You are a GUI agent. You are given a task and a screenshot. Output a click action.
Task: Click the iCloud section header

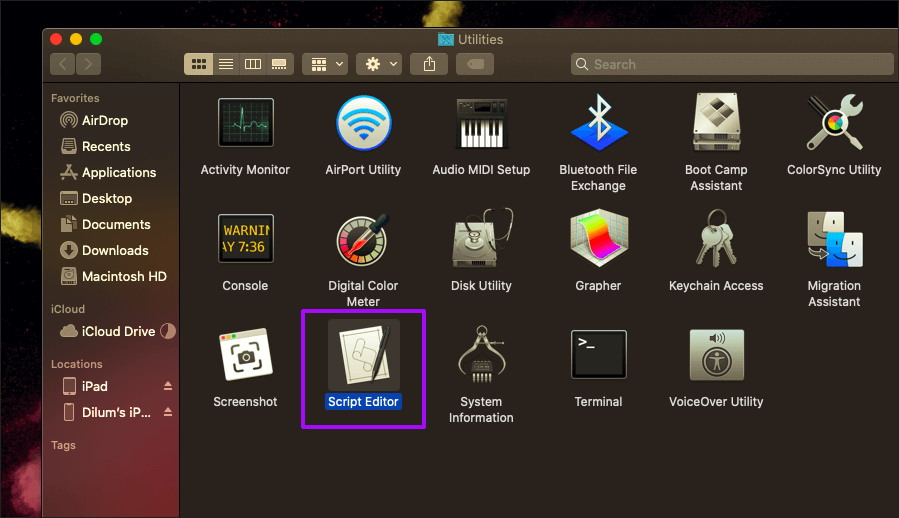[x=68, y=309]
